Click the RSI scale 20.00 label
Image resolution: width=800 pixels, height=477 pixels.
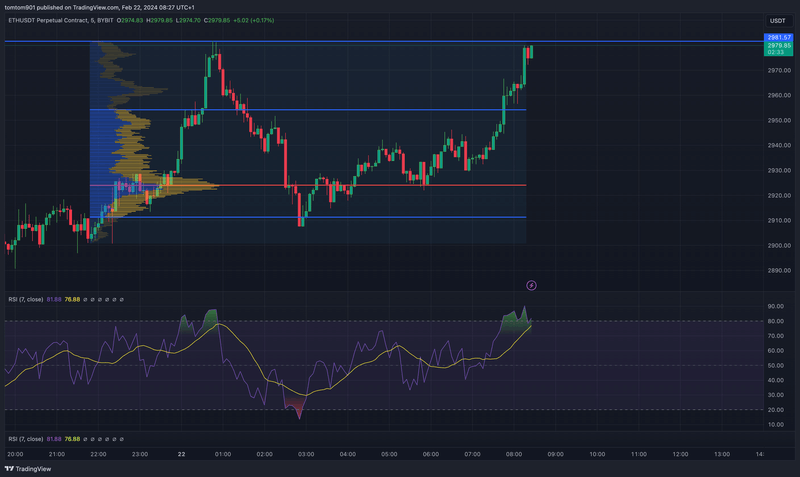click(x=776, y=410)
